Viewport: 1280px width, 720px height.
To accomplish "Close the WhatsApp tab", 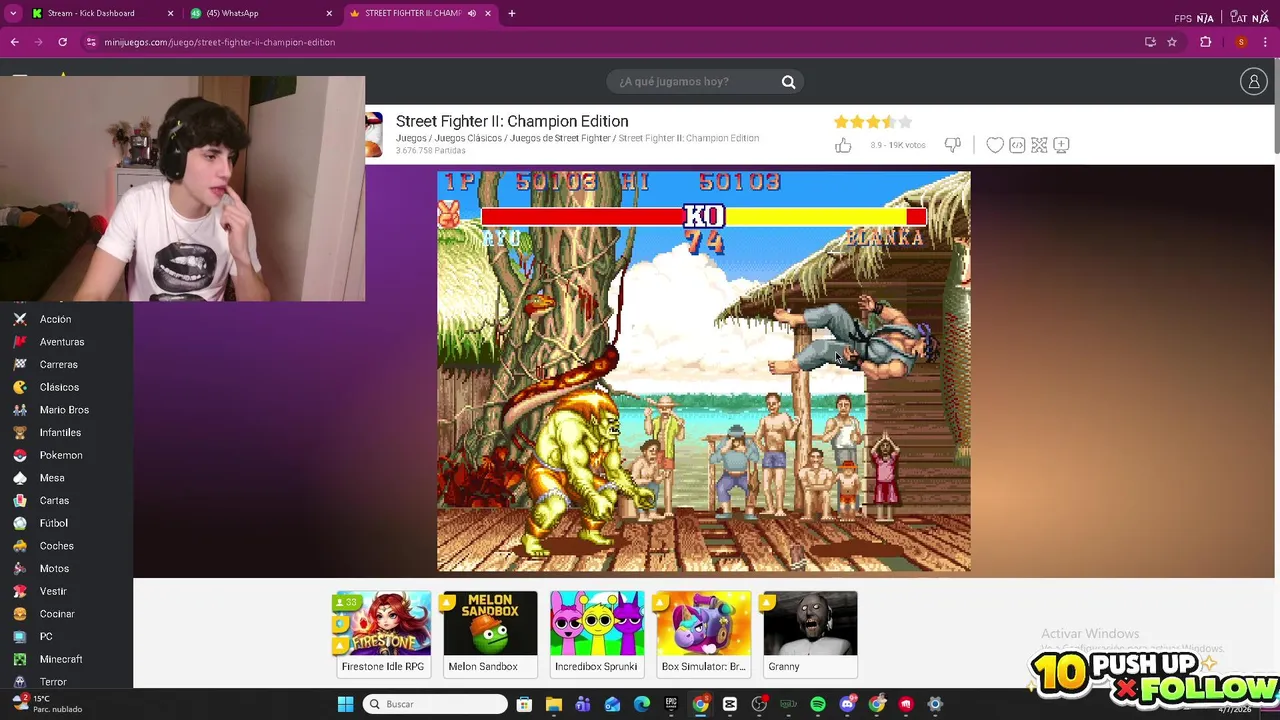I will pyautogui.click(x=329, y=13).
